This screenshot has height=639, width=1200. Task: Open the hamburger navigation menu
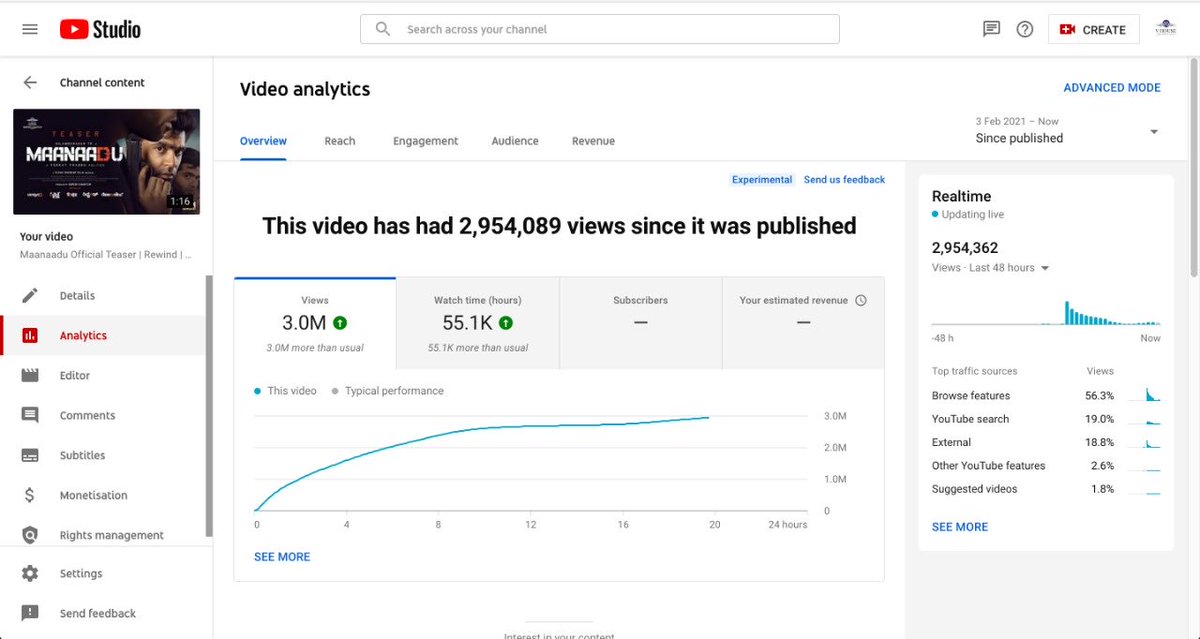click(30, 30)
